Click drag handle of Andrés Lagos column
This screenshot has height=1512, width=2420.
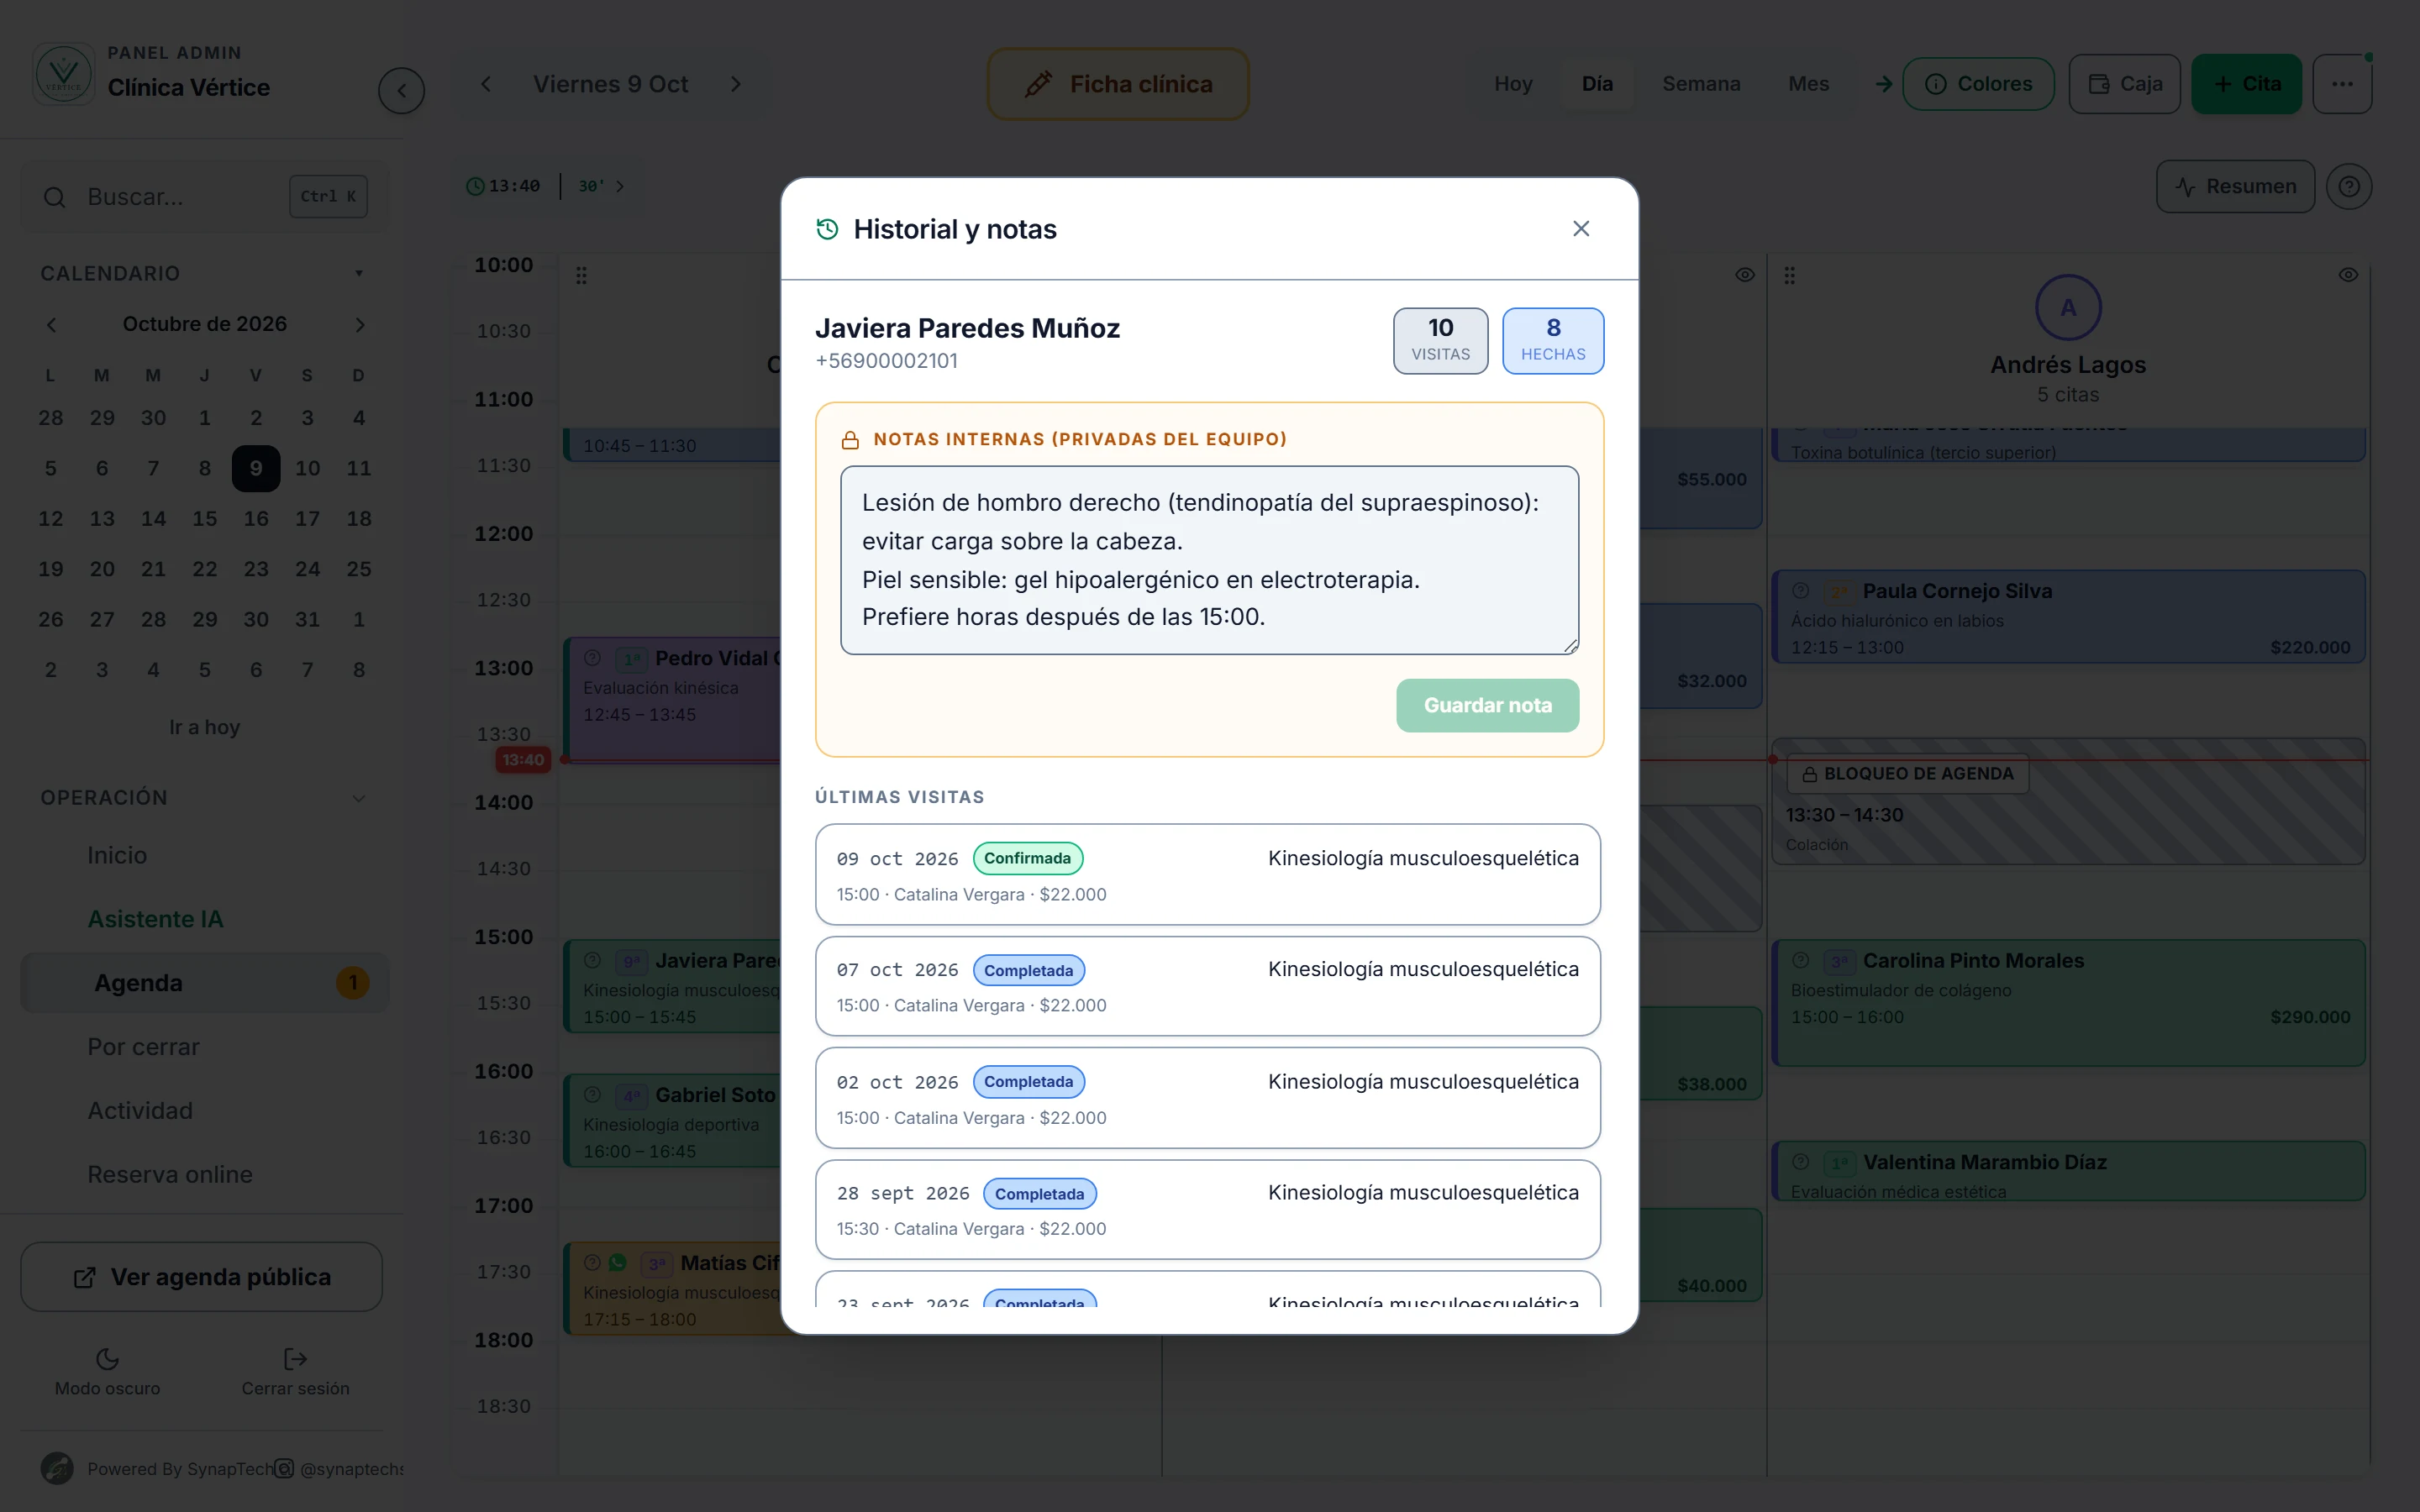[1790, 275]
